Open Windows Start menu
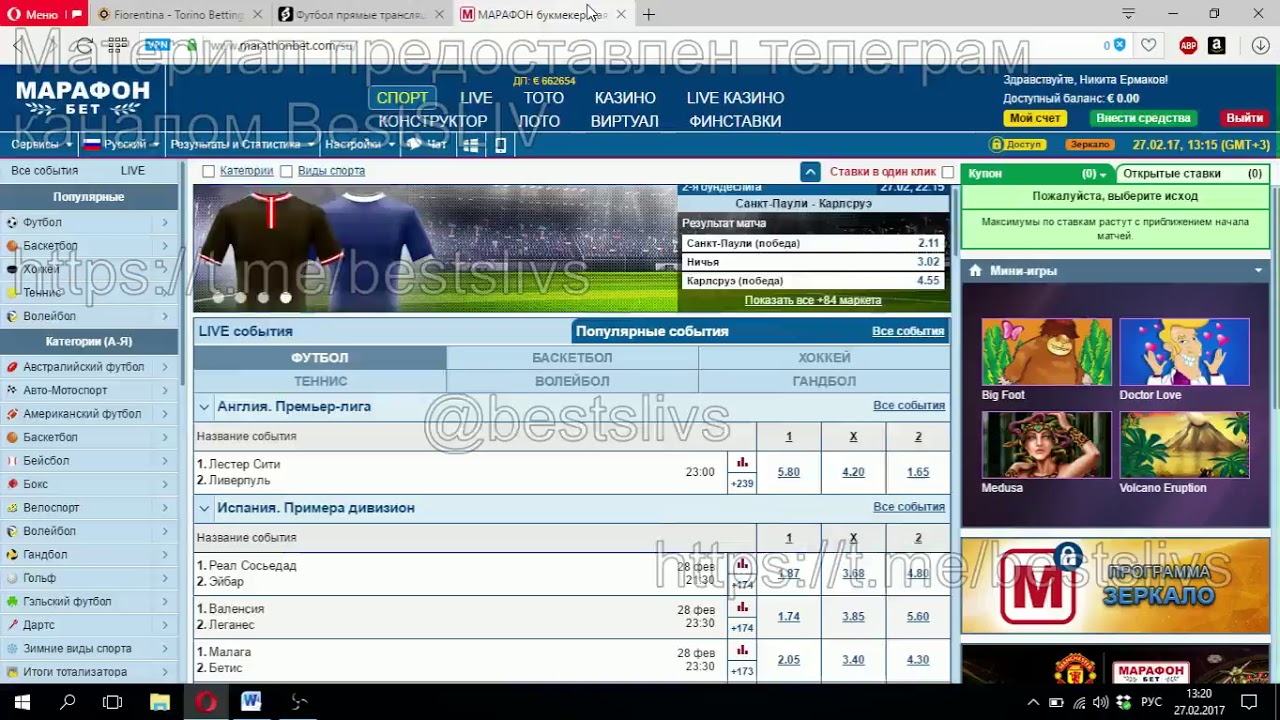 click(22, 702)
